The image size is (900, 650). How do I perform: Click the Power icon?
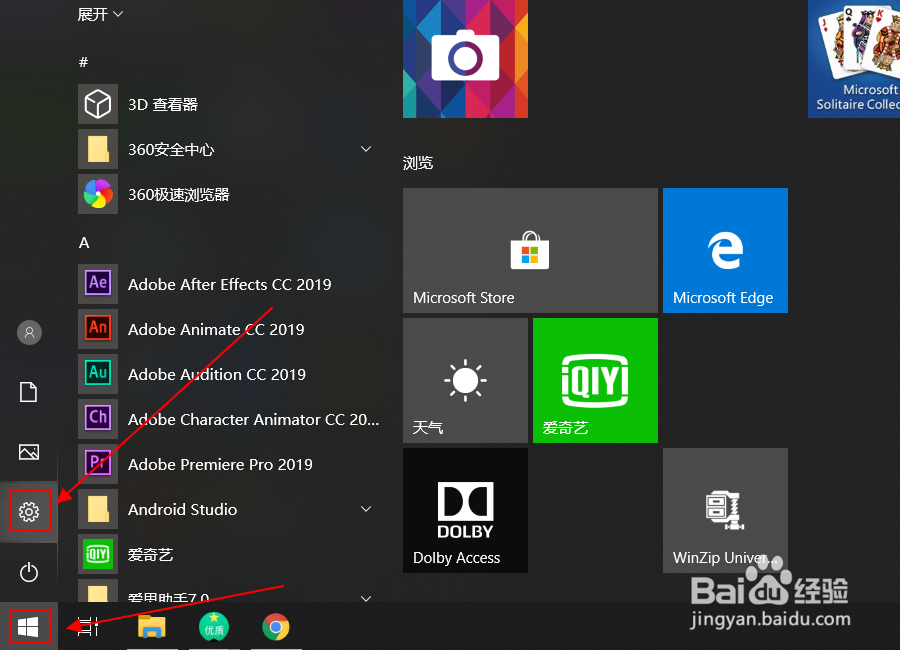[29, 572]
